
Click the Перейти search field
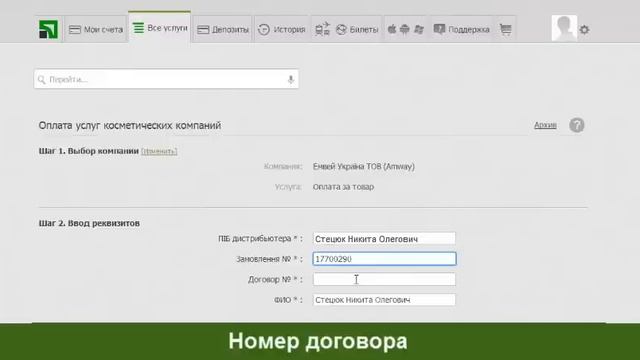pyautogui.click(x=166, y=79)
